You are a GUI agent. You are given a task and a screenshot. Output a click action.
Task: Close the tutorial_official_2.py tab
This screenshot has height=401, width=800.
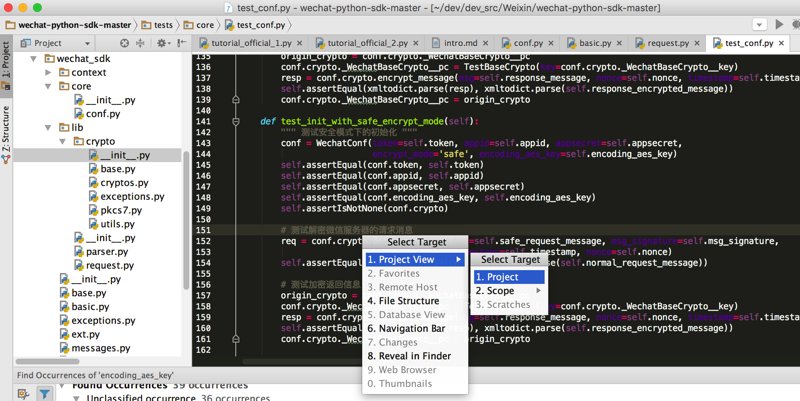(415, 43)
